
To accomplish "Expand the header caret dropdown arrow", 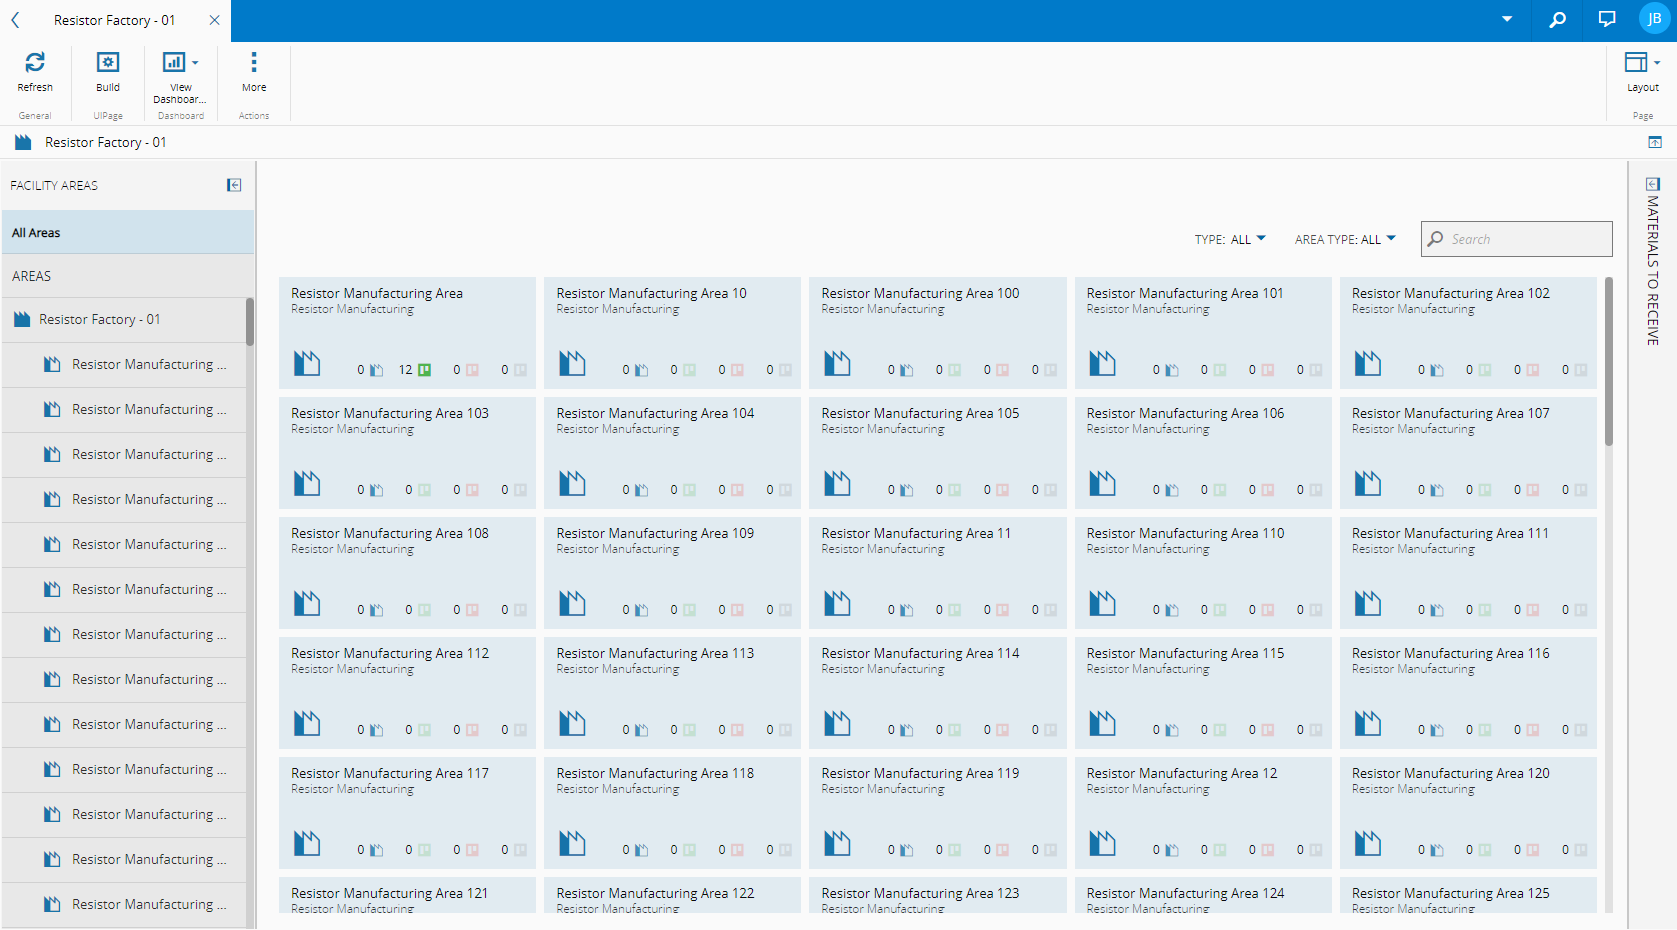I will [1507, 20].
